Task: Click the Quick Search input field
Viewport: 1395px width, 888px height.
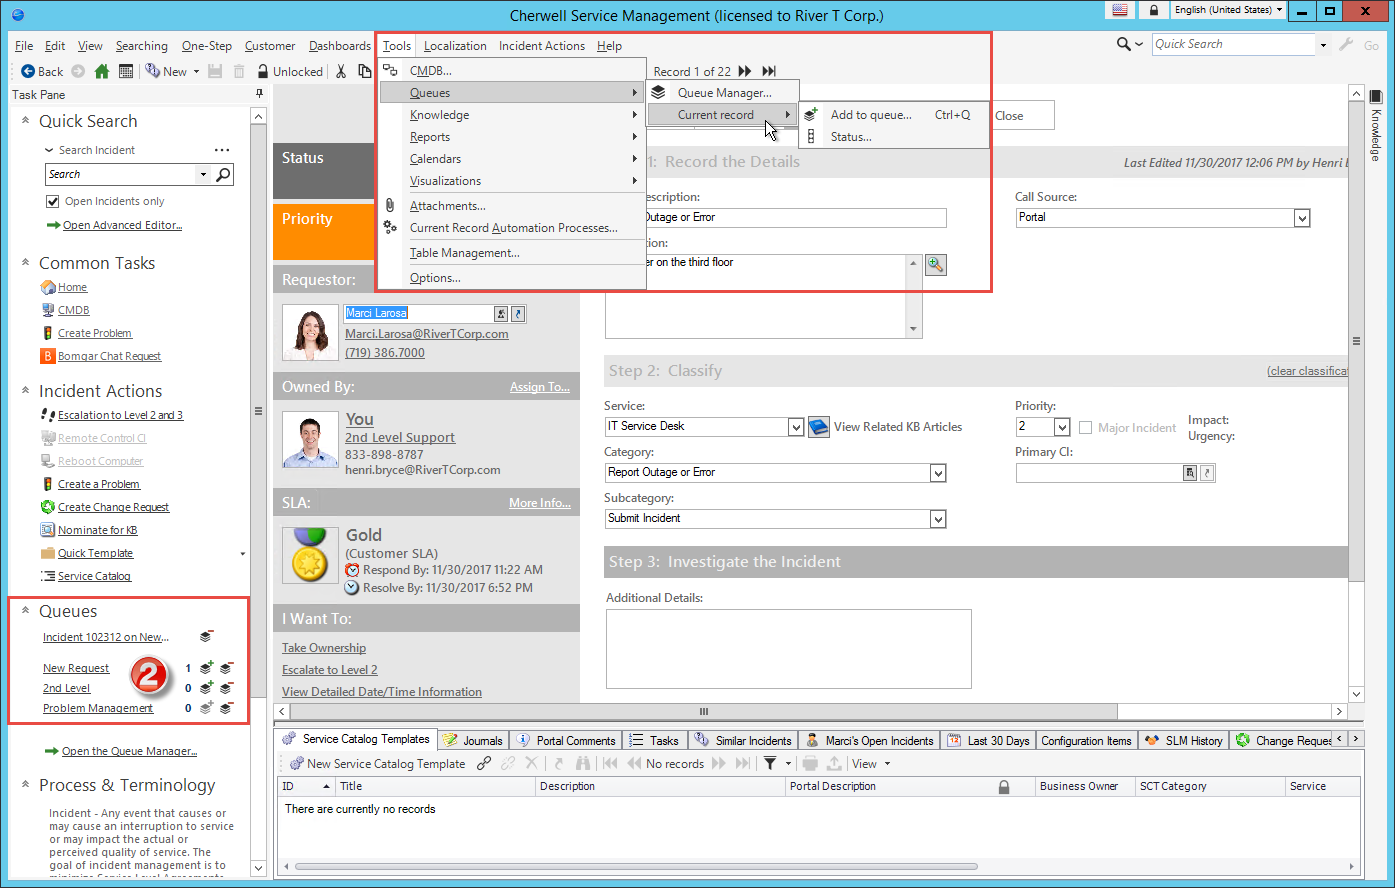Action: point(1233,44)
